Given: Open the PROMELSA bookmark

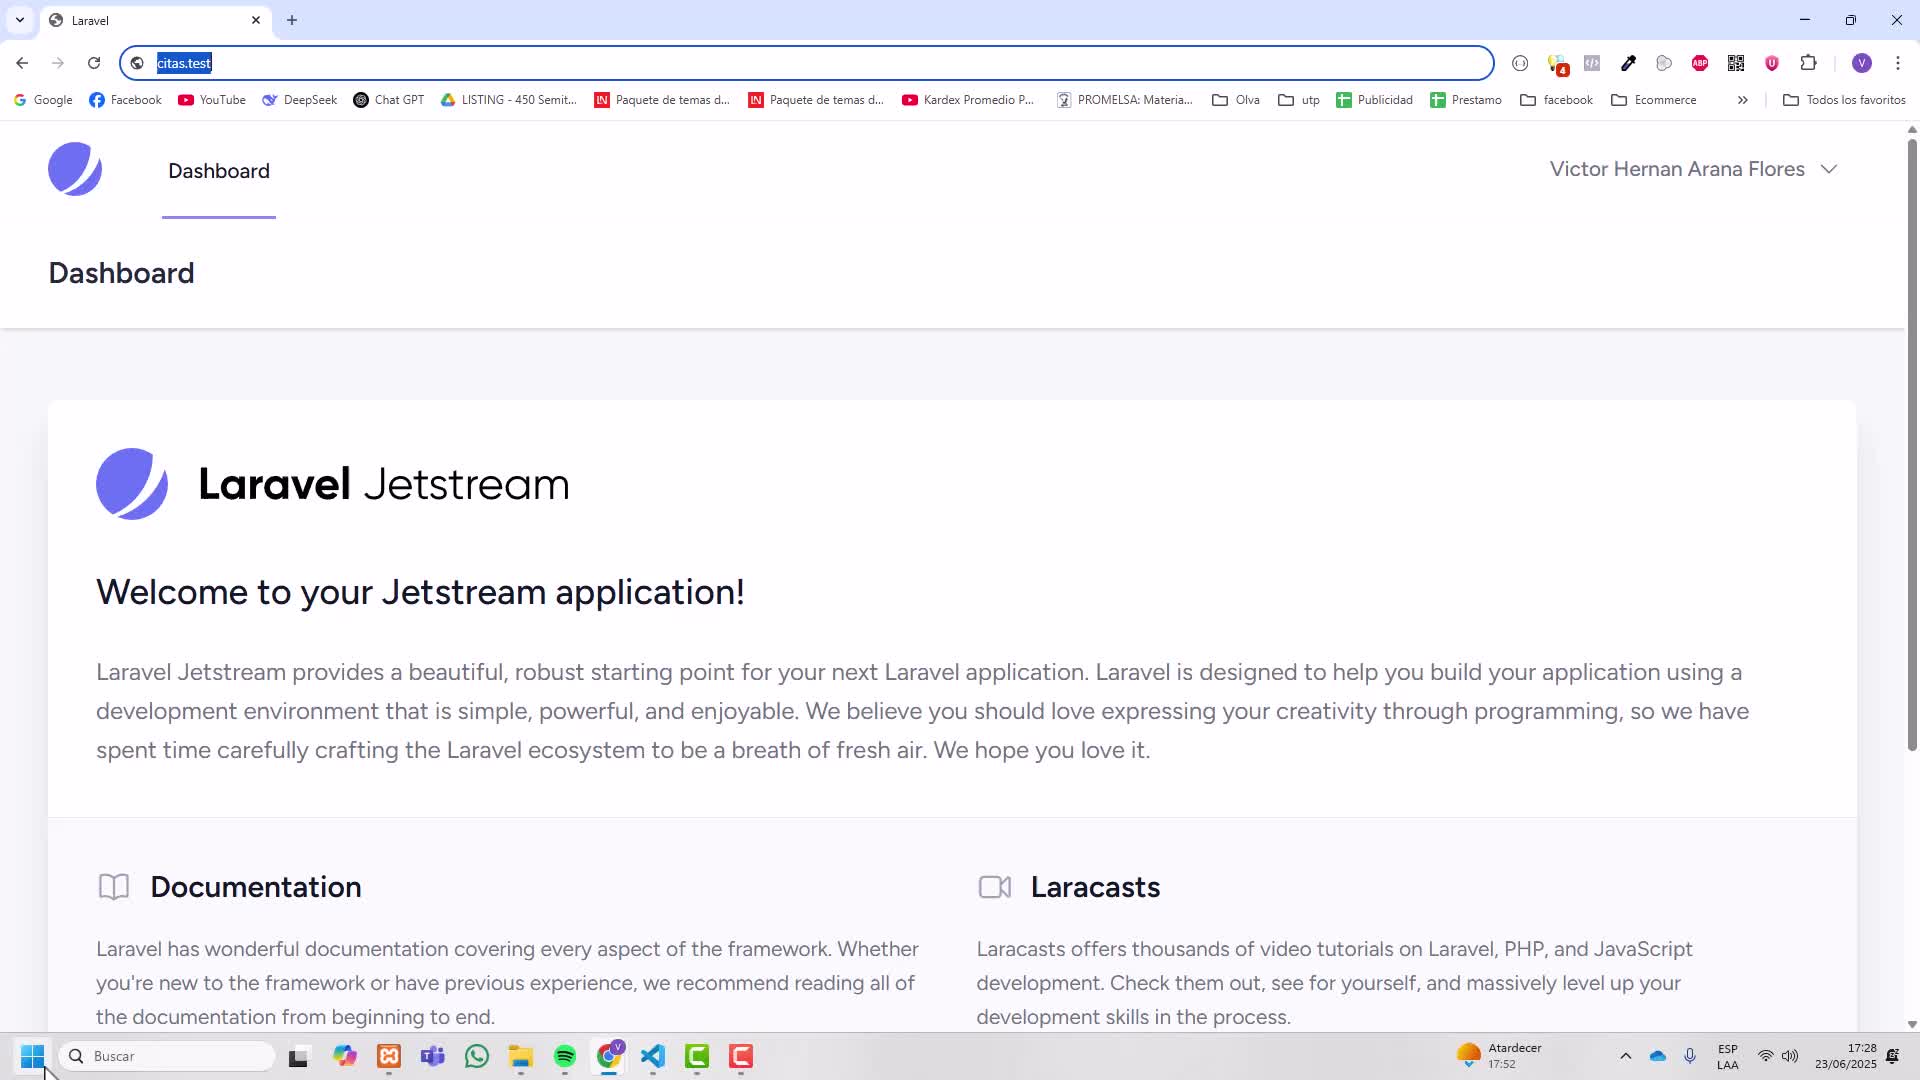Looking at the screenshot, I should (x=1125, y=100).
